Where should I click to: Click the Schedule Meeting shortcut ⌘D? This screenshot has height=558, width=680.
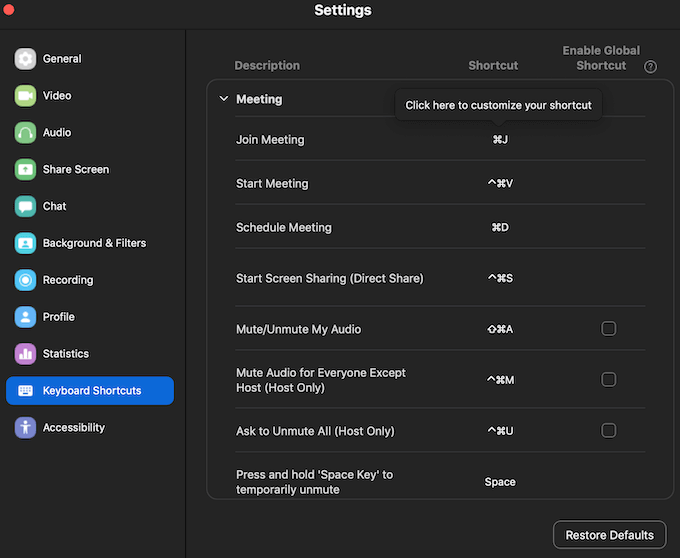(500, 228)
